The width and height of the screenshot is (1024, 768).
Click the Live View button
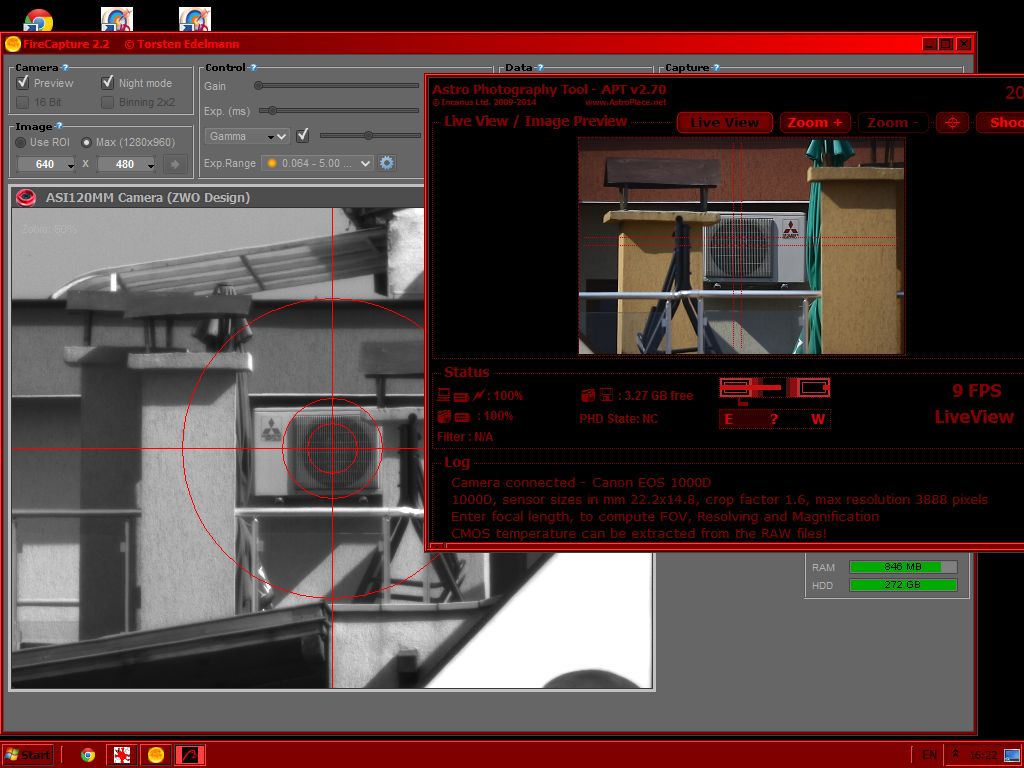pyautogui.click(x=724, y=122)
